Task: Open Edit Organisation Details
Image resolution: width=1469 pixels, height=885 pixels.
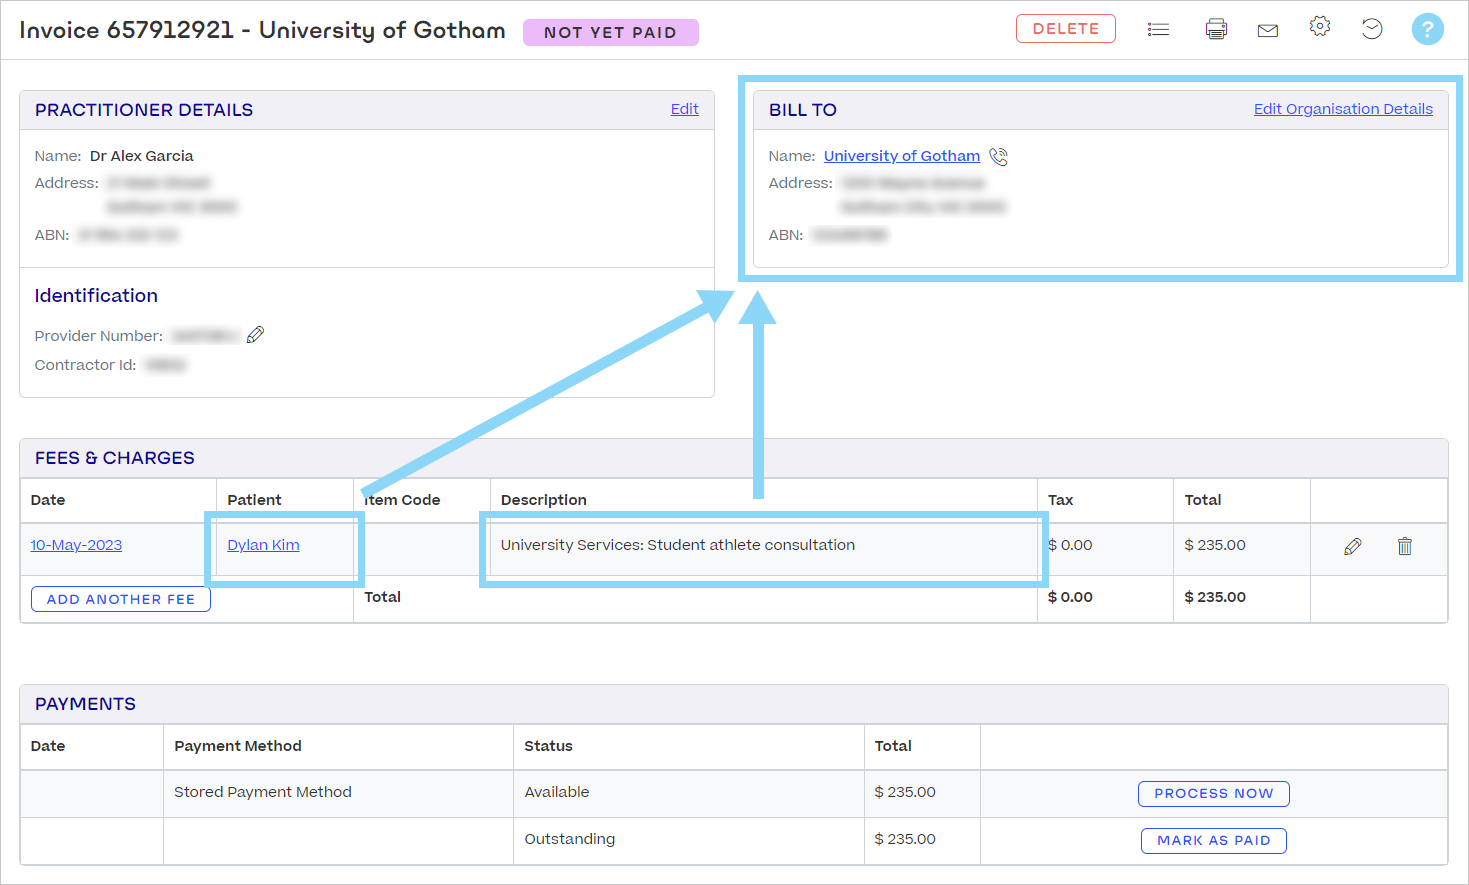Action: coord(1343,109)
